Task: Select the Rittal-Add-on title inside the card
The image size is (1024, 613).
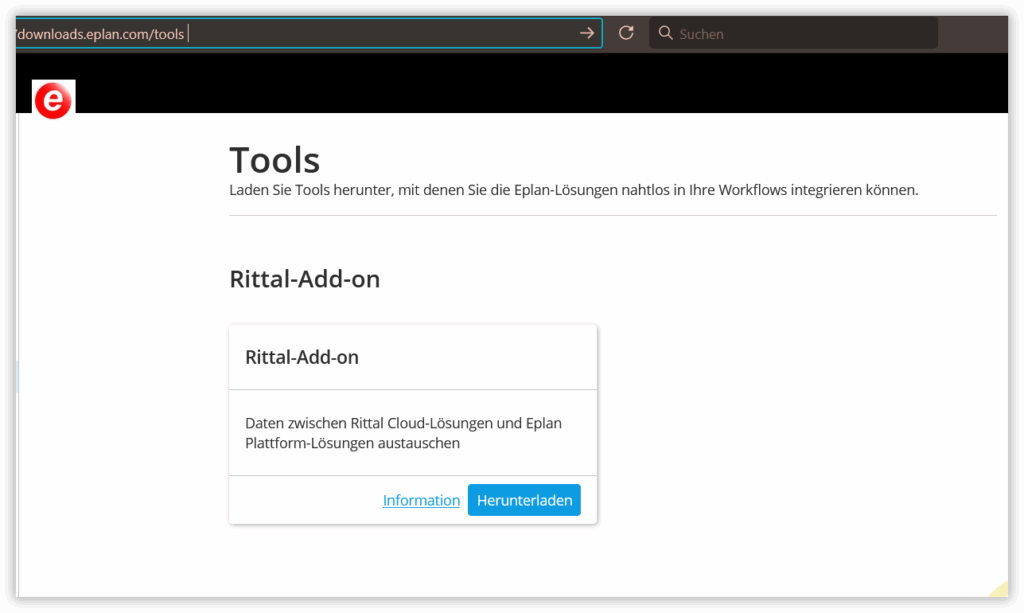Action: (x=302, y=357)
